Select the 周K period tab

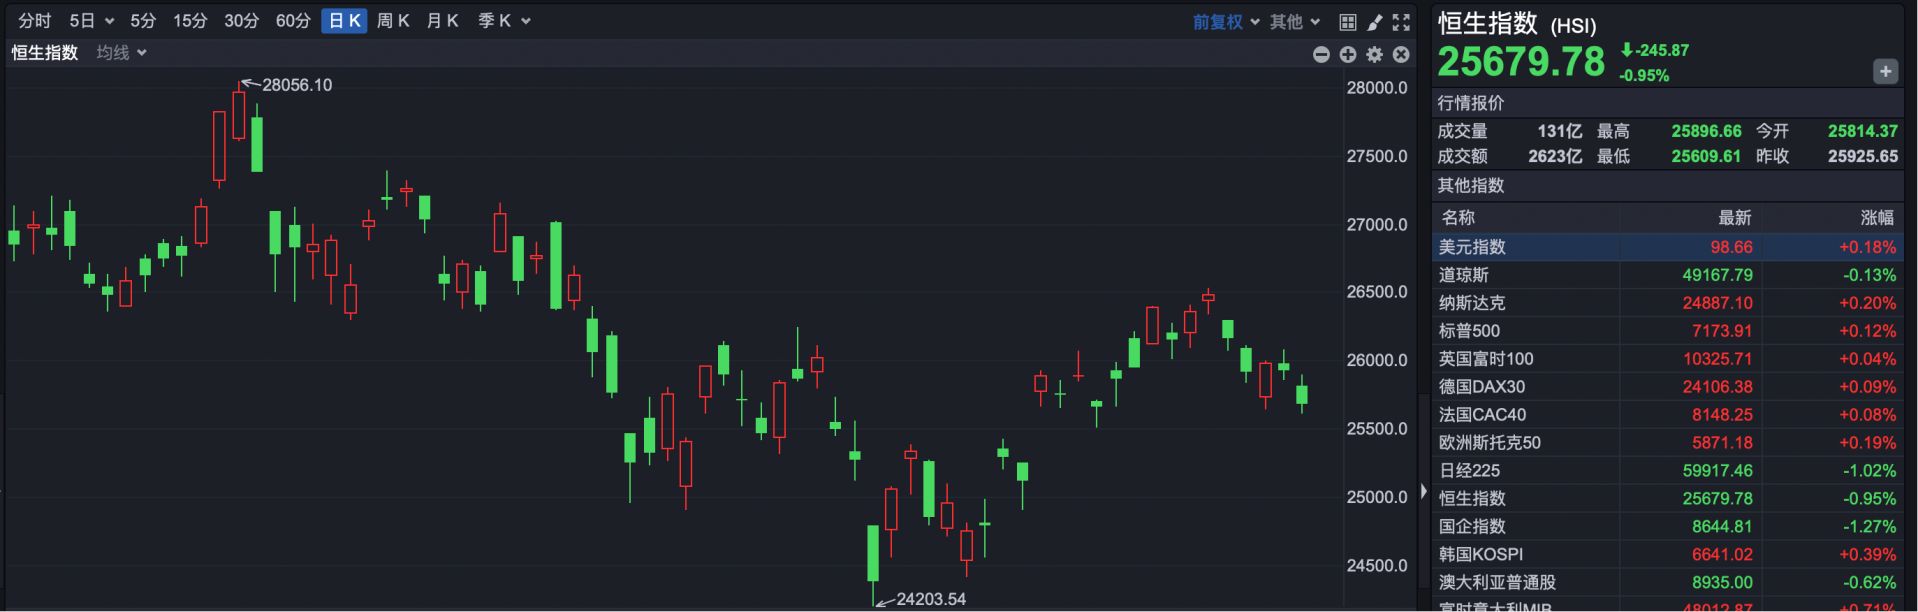point(393,21)
